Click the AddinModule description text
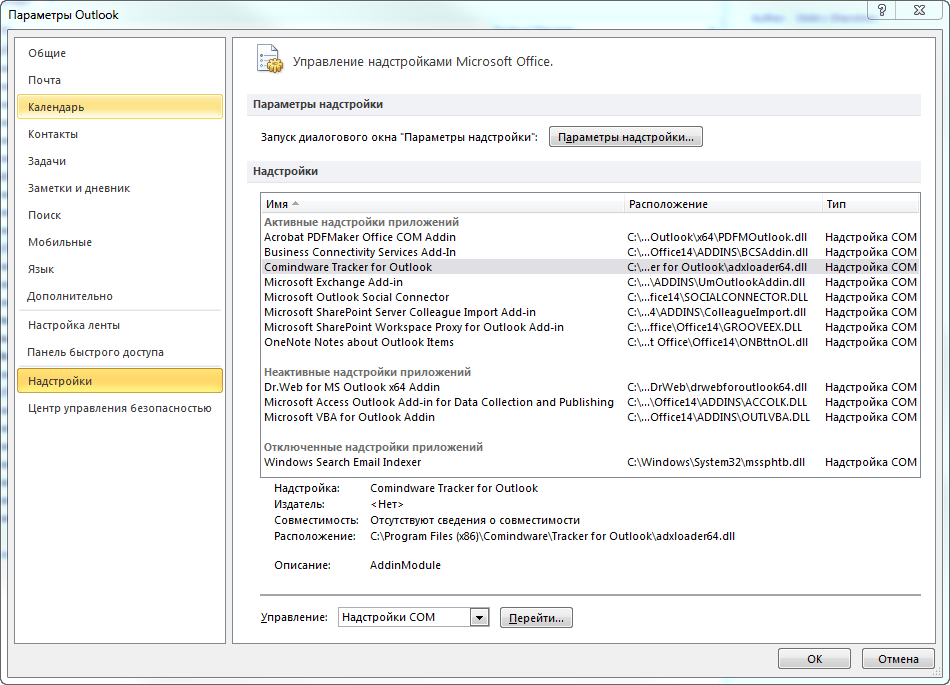 pos(405,565)
